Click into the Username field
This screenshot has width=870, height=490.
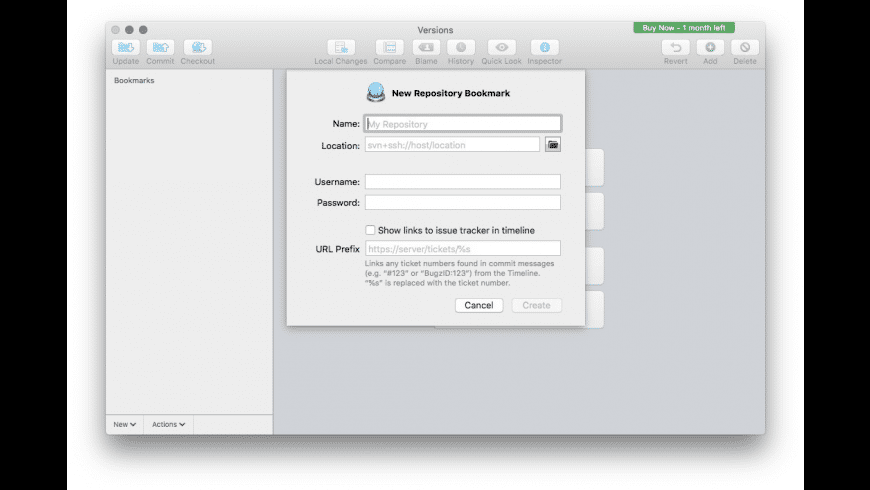click(463, 181)
